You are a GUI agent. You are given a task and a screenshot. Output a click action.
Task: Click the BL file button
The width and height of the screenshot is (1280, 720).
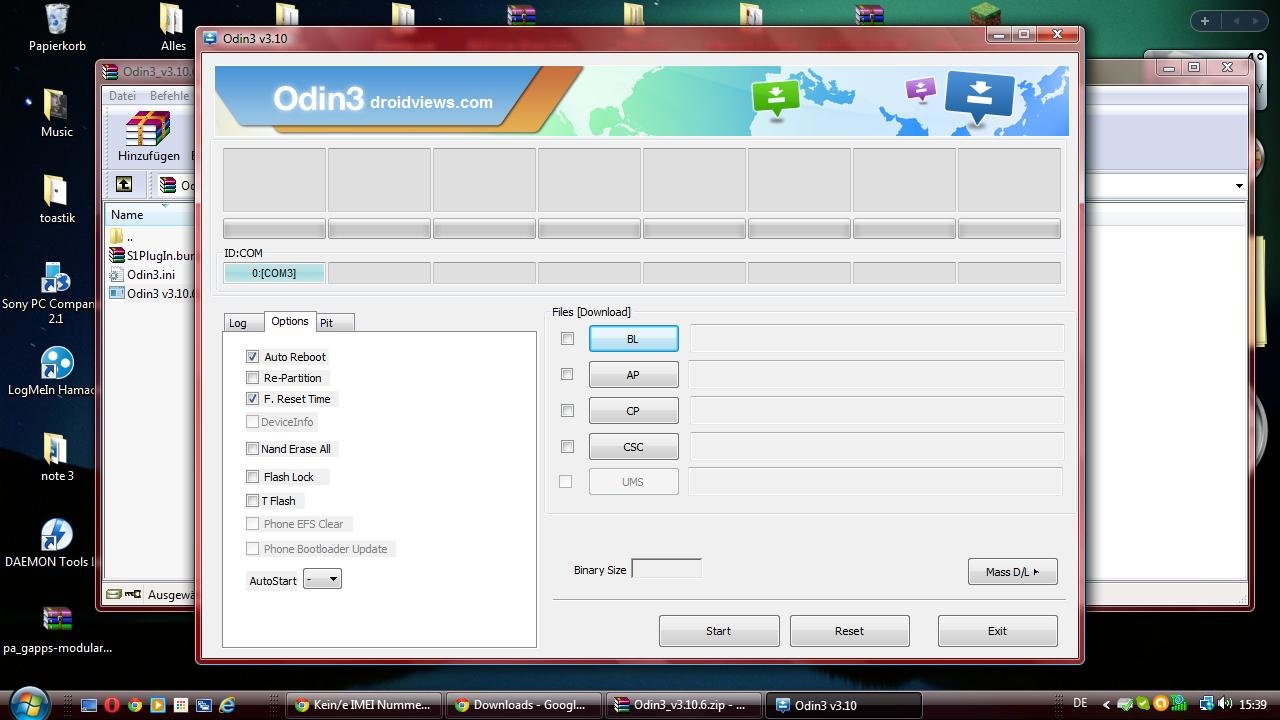[634, 339]
